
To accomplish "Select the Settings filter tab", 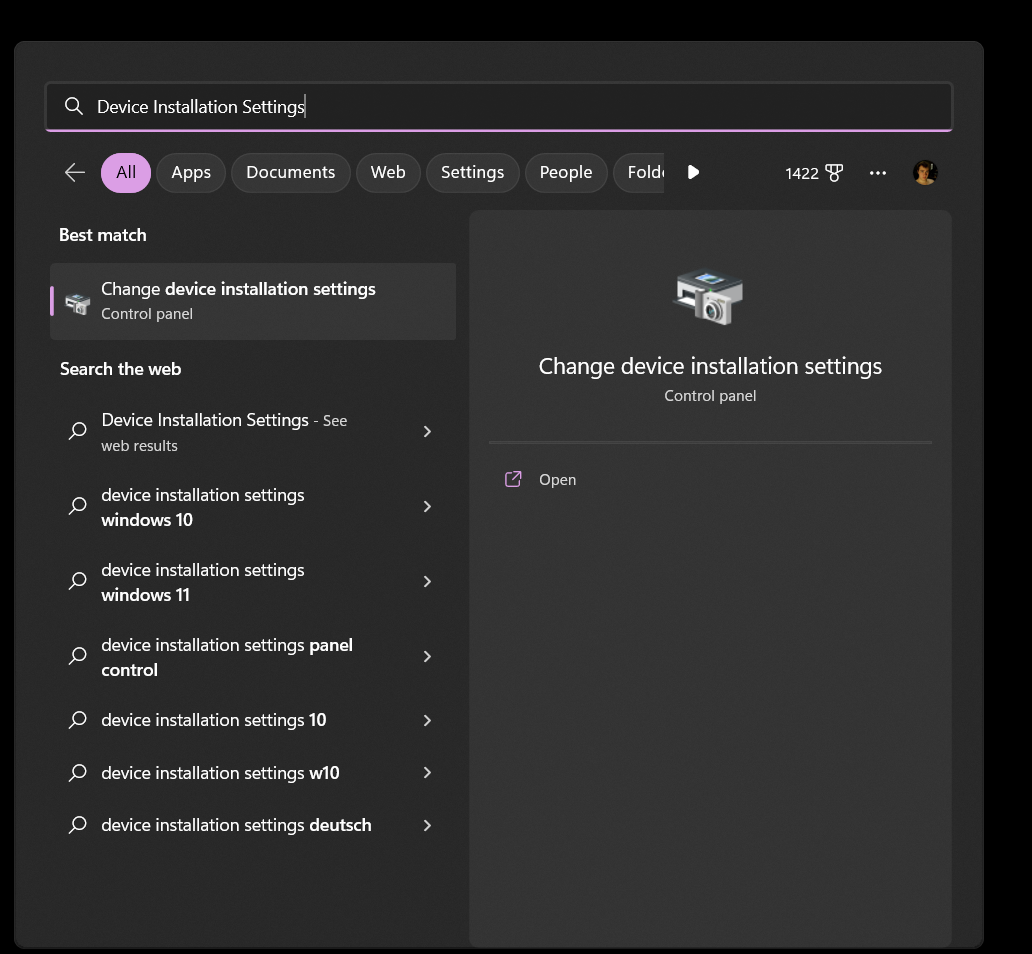I will 472,172.
